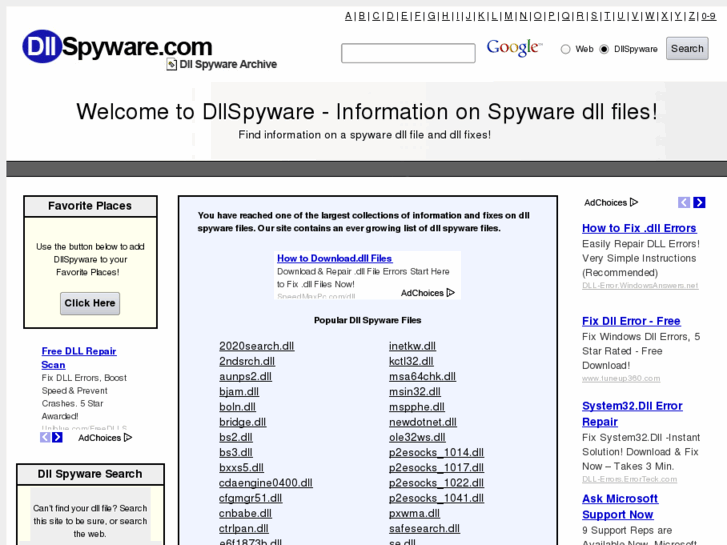Open How to Fix .dll Errors ad
The image size is (727, 545).
coord(639,228)
